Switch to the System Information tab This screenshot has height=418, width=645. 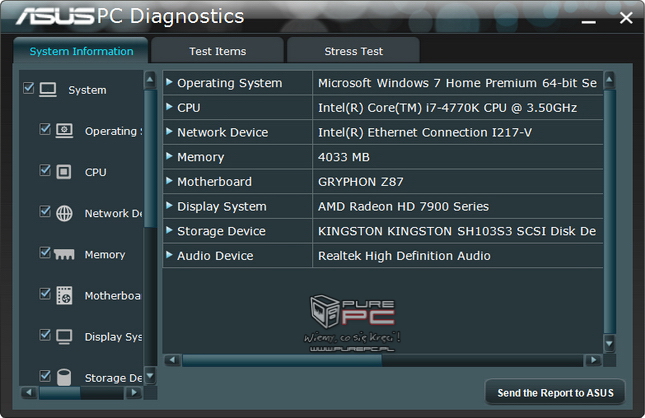pos(81,51)
